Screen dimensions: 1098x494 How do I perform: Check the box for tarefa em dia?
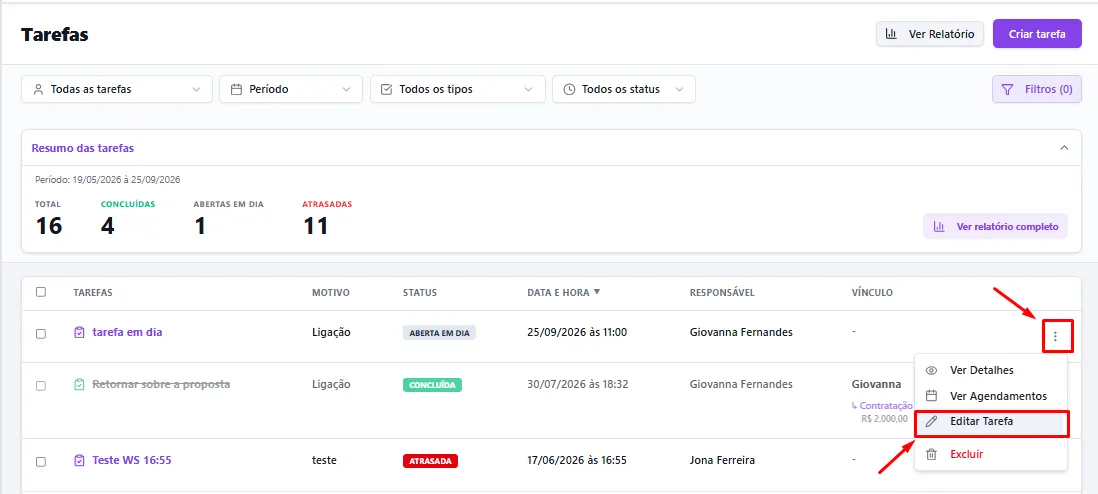[x=41, y=334]
